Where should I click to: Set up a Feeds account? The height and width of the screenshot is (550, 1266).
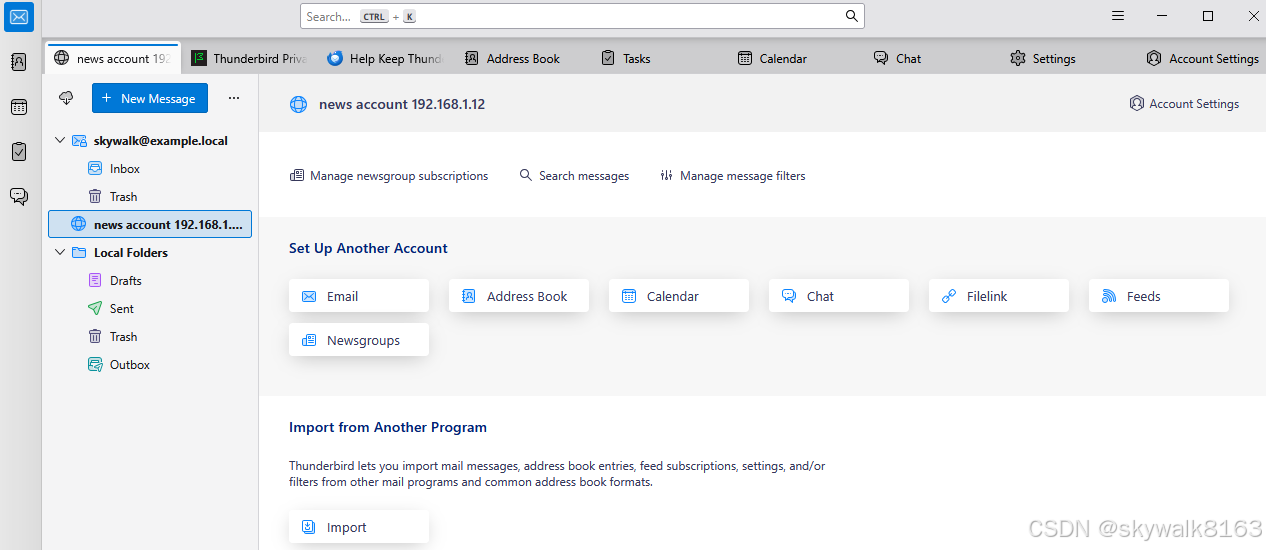1159,296
